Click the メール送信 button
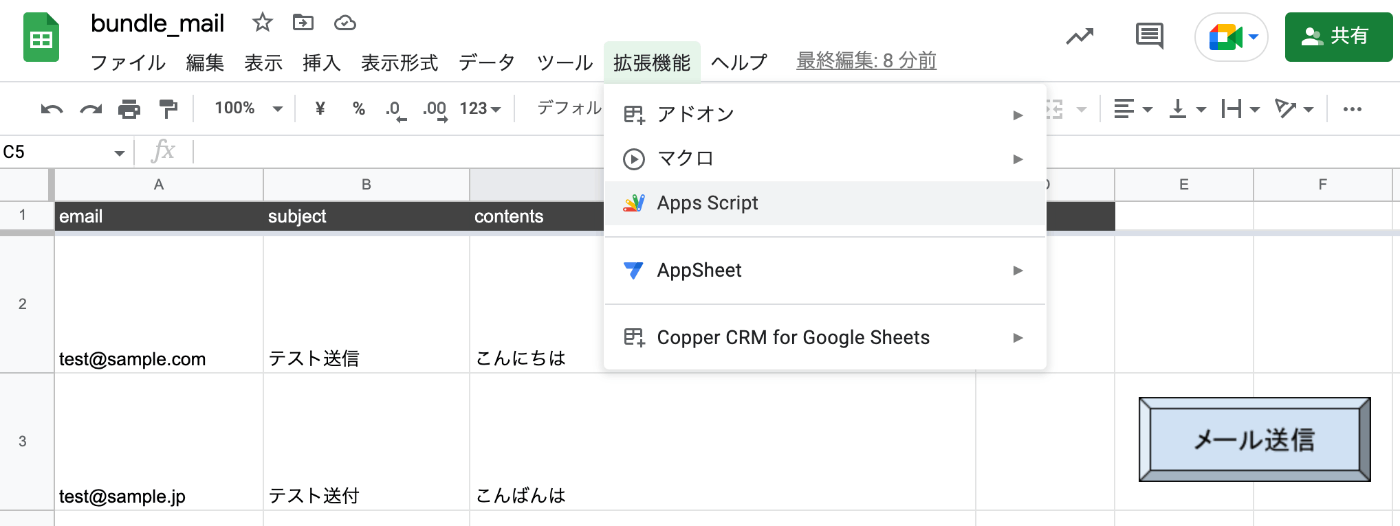The height and width of the screenshot is (526, 1400). click(1254, 439)
